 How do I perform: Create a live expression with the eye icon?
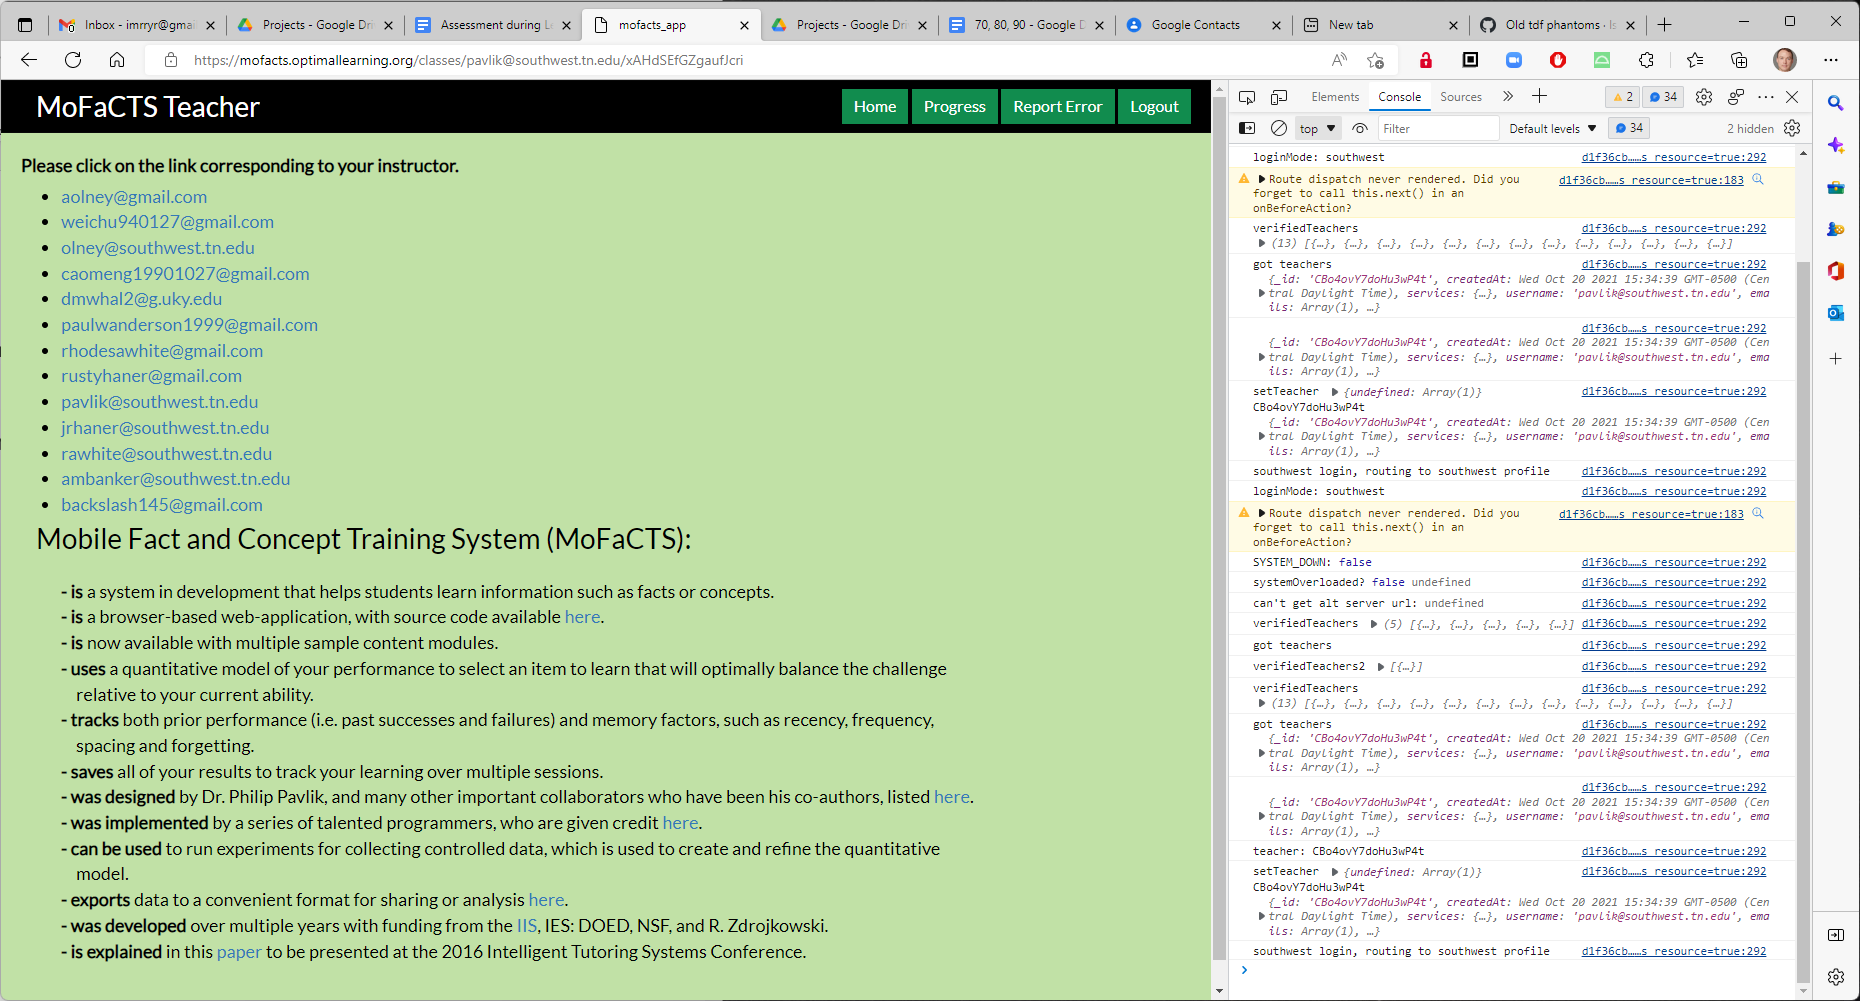1359,127
